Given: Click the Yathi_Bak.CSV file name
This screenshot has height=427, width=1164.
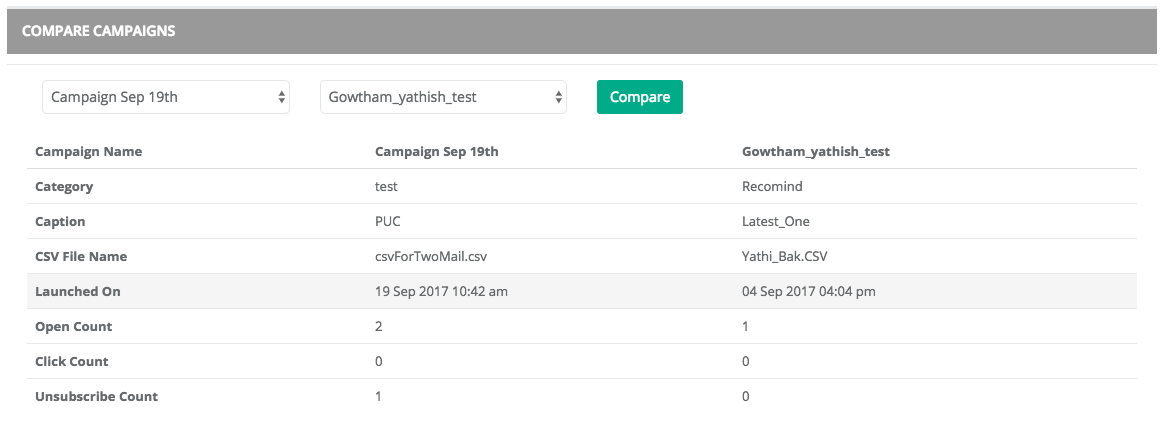Looking at the screenshot, I should click(x=785, y=257).
